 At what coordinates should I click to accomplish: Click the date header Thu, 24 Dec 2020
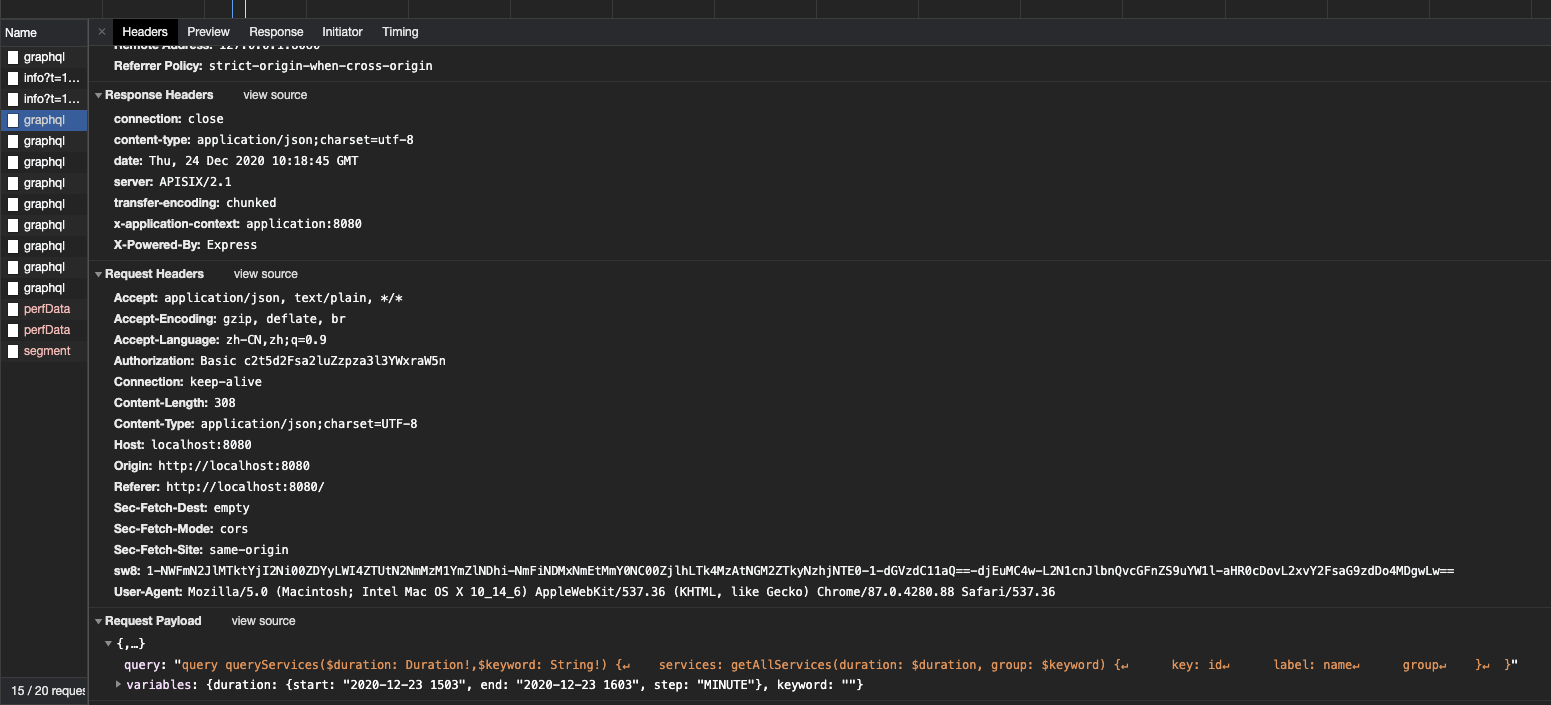[x=236, y=161]
